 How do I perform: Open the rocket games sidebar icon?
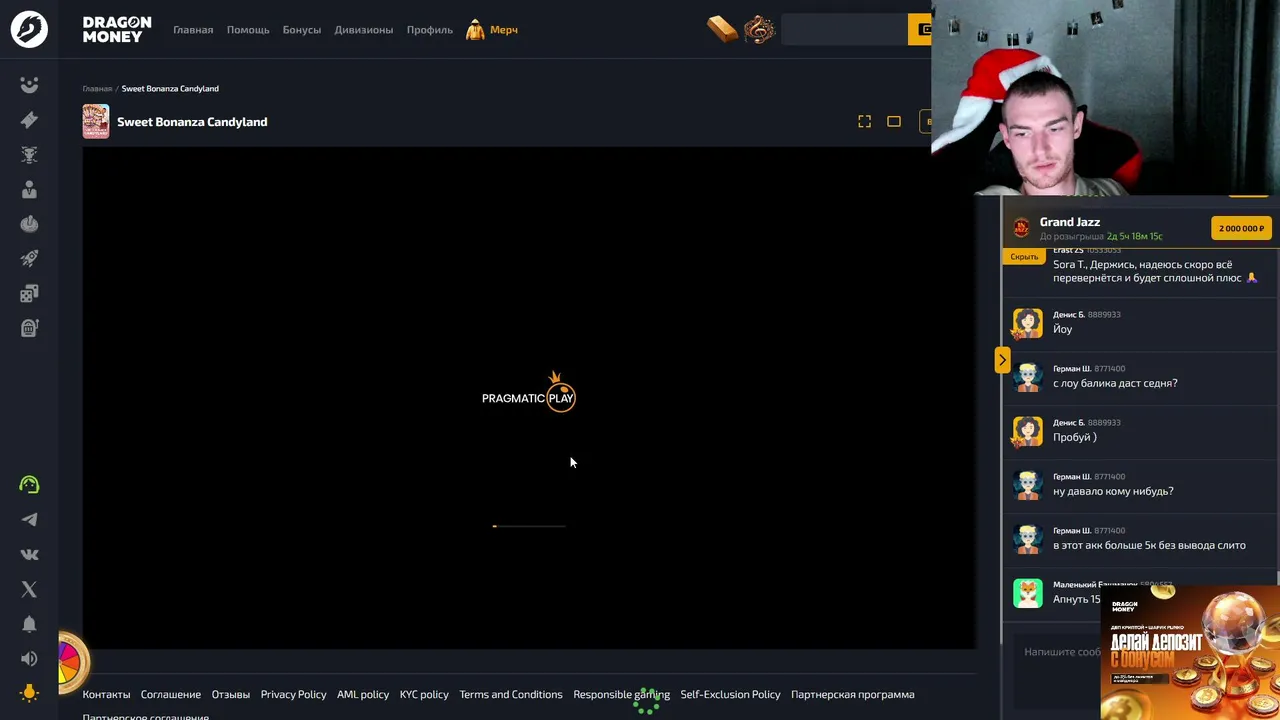(x=29, y=259)
